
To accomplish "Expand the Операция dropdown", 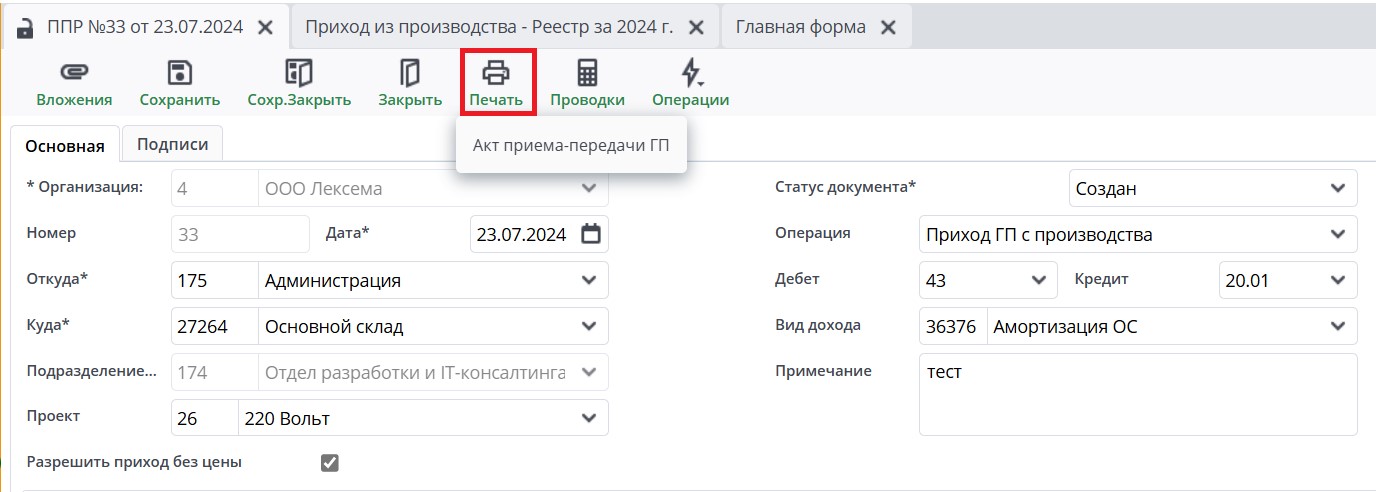I will click(x=1338, y=234).
